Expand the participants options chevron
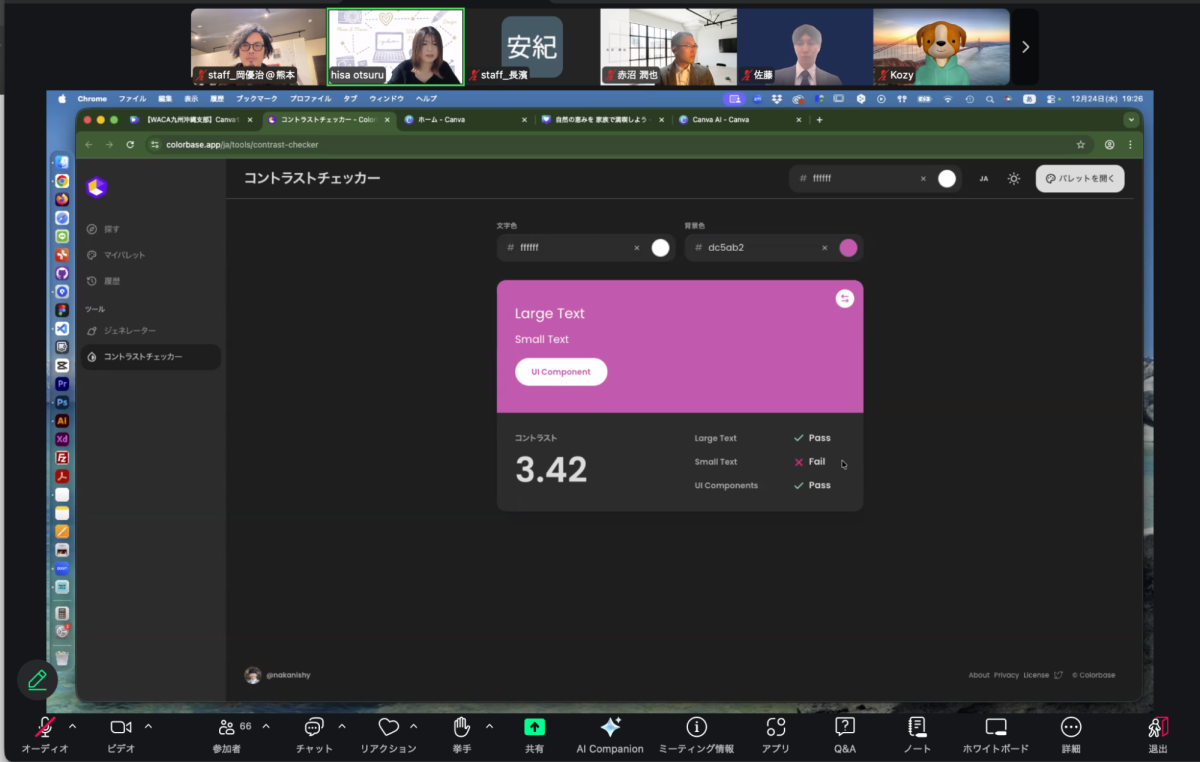 click(x=266, y=726)
